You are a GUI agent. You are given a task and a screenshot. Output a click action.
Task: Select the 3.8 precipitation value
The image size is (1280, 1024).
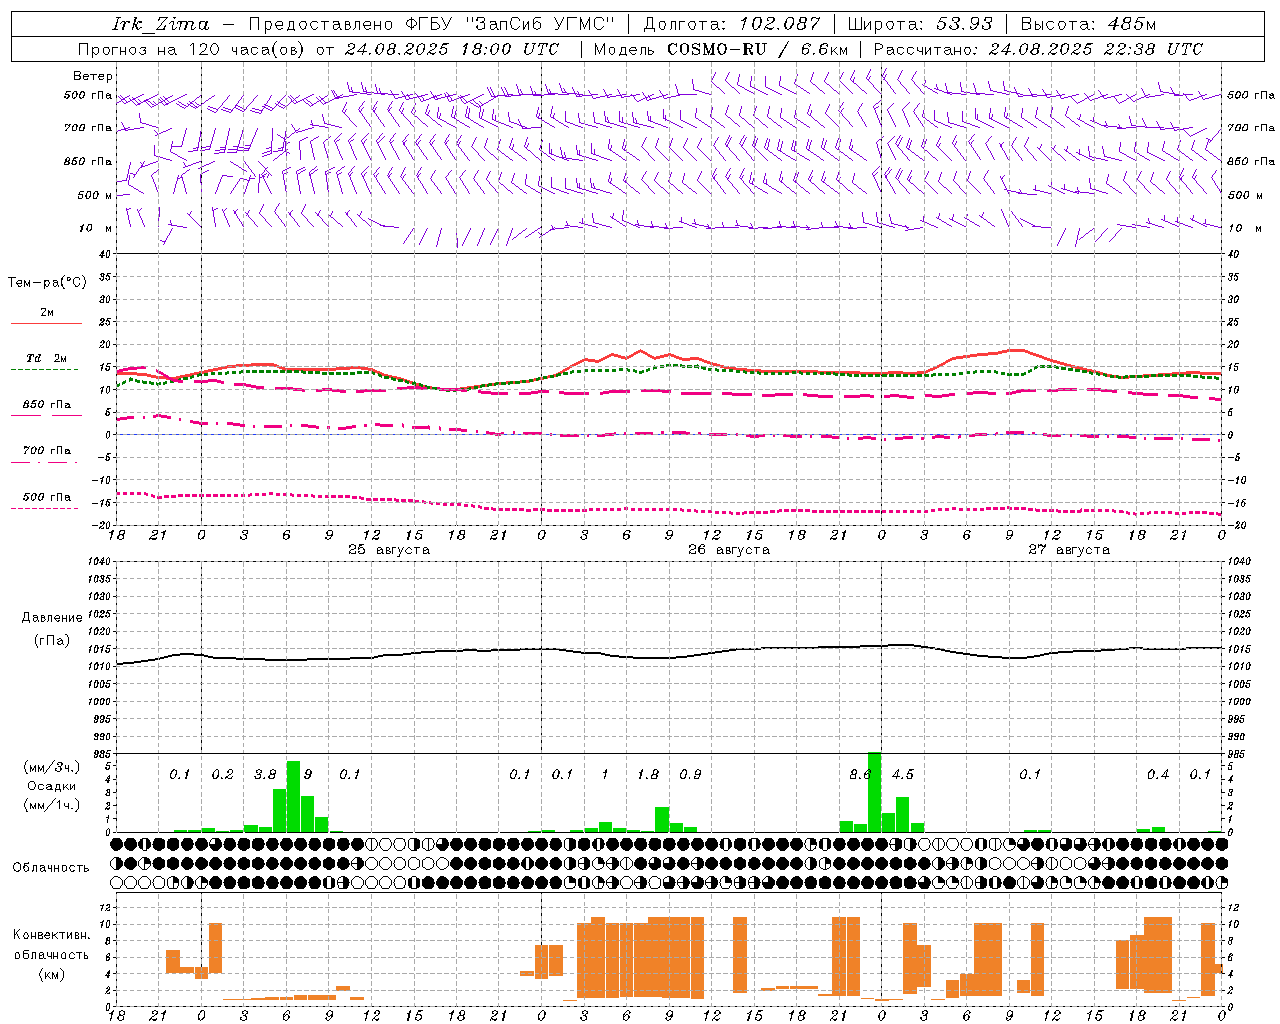pyautogui.click(x=265, y=774)
